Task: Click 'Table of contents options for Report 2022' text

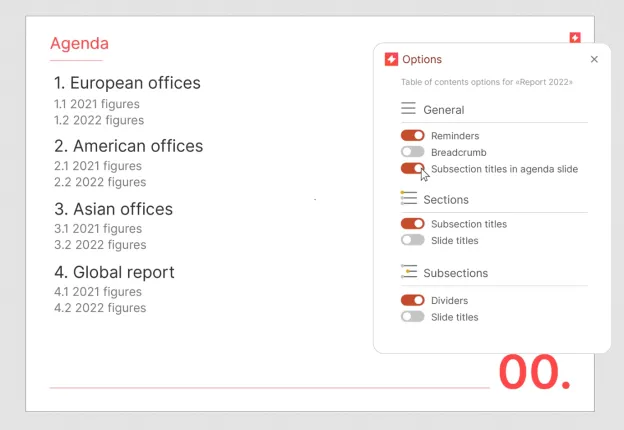Action: coord(487,82)
